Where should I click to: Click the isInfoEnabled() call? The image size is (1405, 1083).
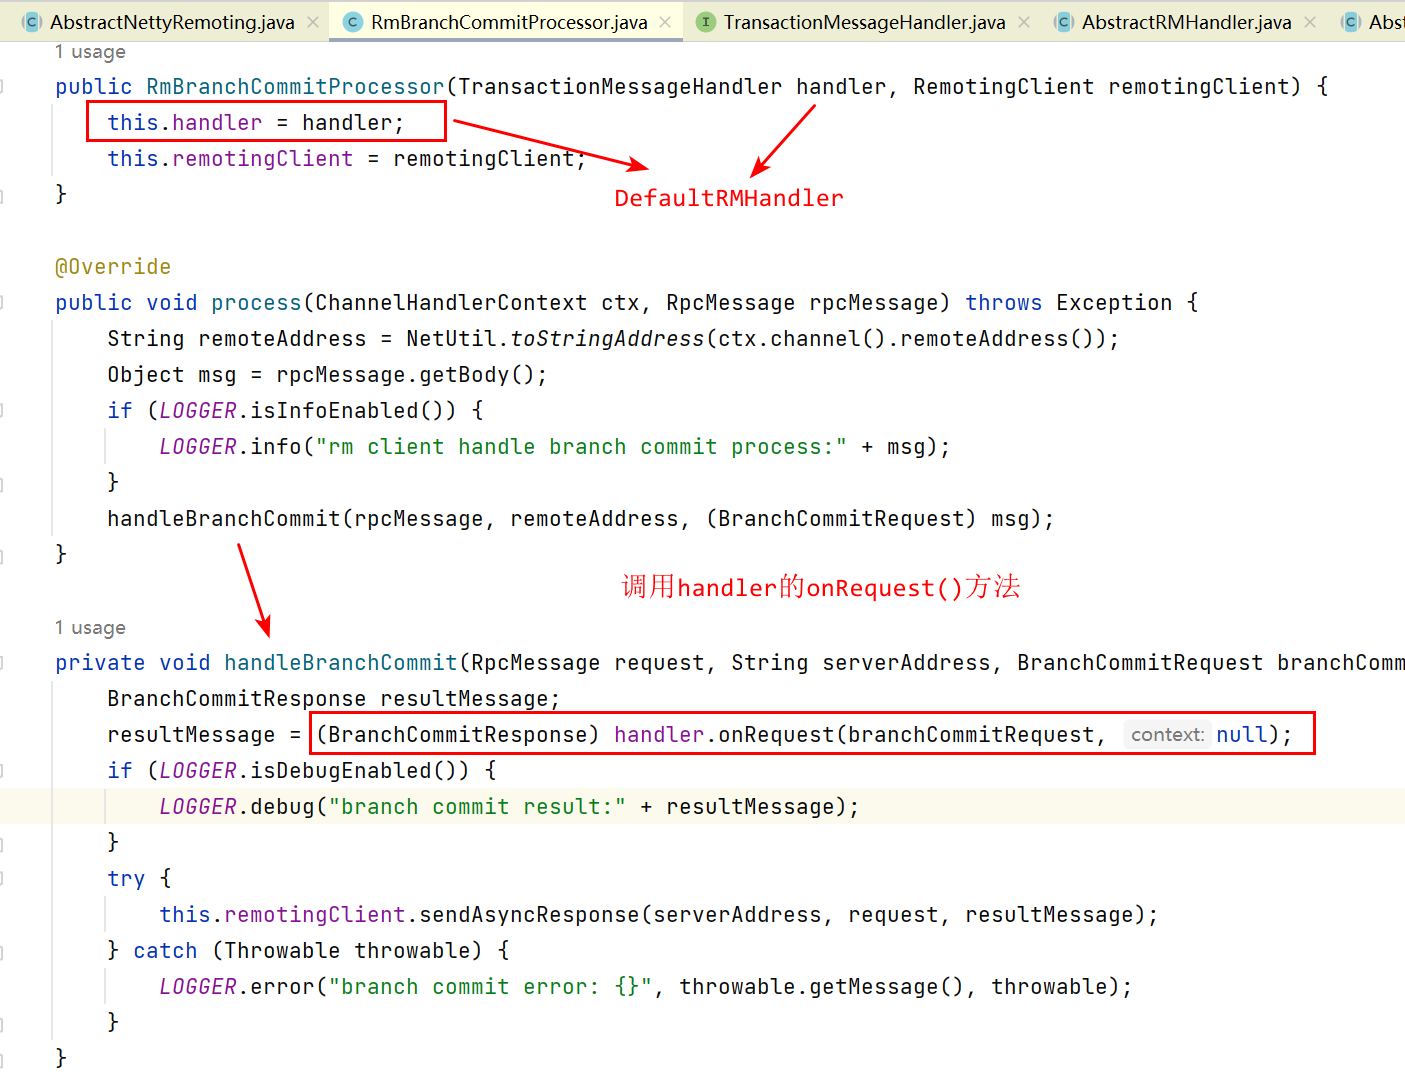(x=347, y=411)
